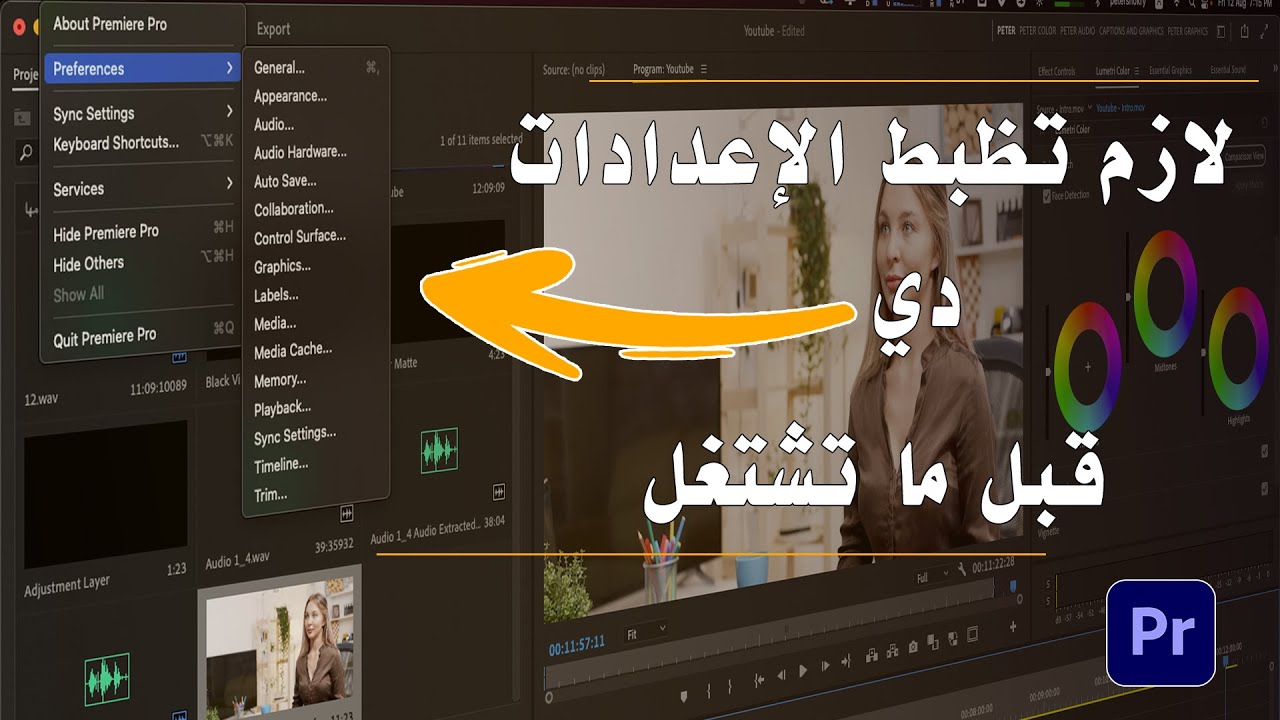Select PETER COLOR workspace
The image size is (1280, 720).
click(1038, 31)
